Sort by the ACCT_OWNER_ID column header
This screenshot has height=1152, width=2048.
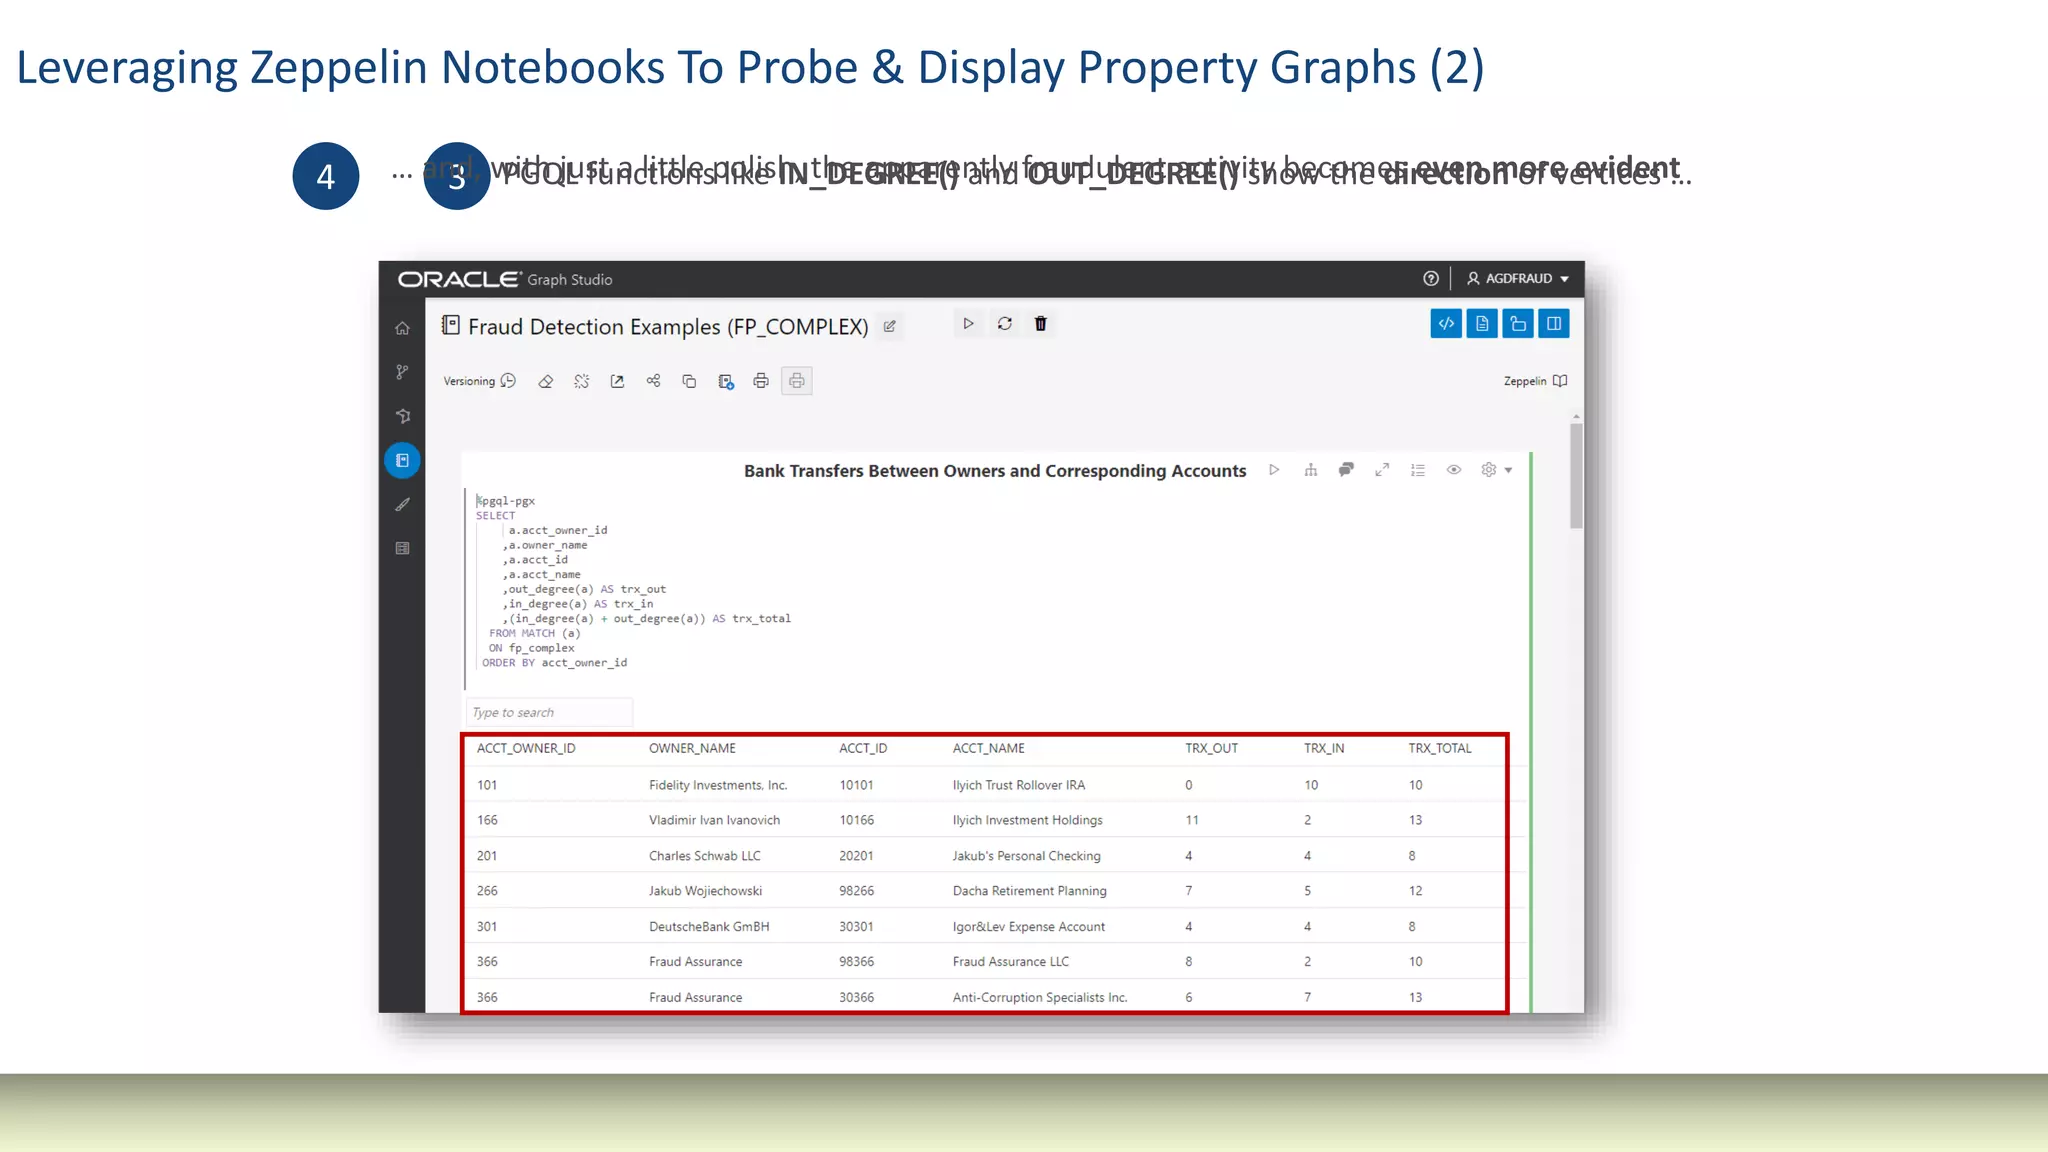(x=526, y=748)
